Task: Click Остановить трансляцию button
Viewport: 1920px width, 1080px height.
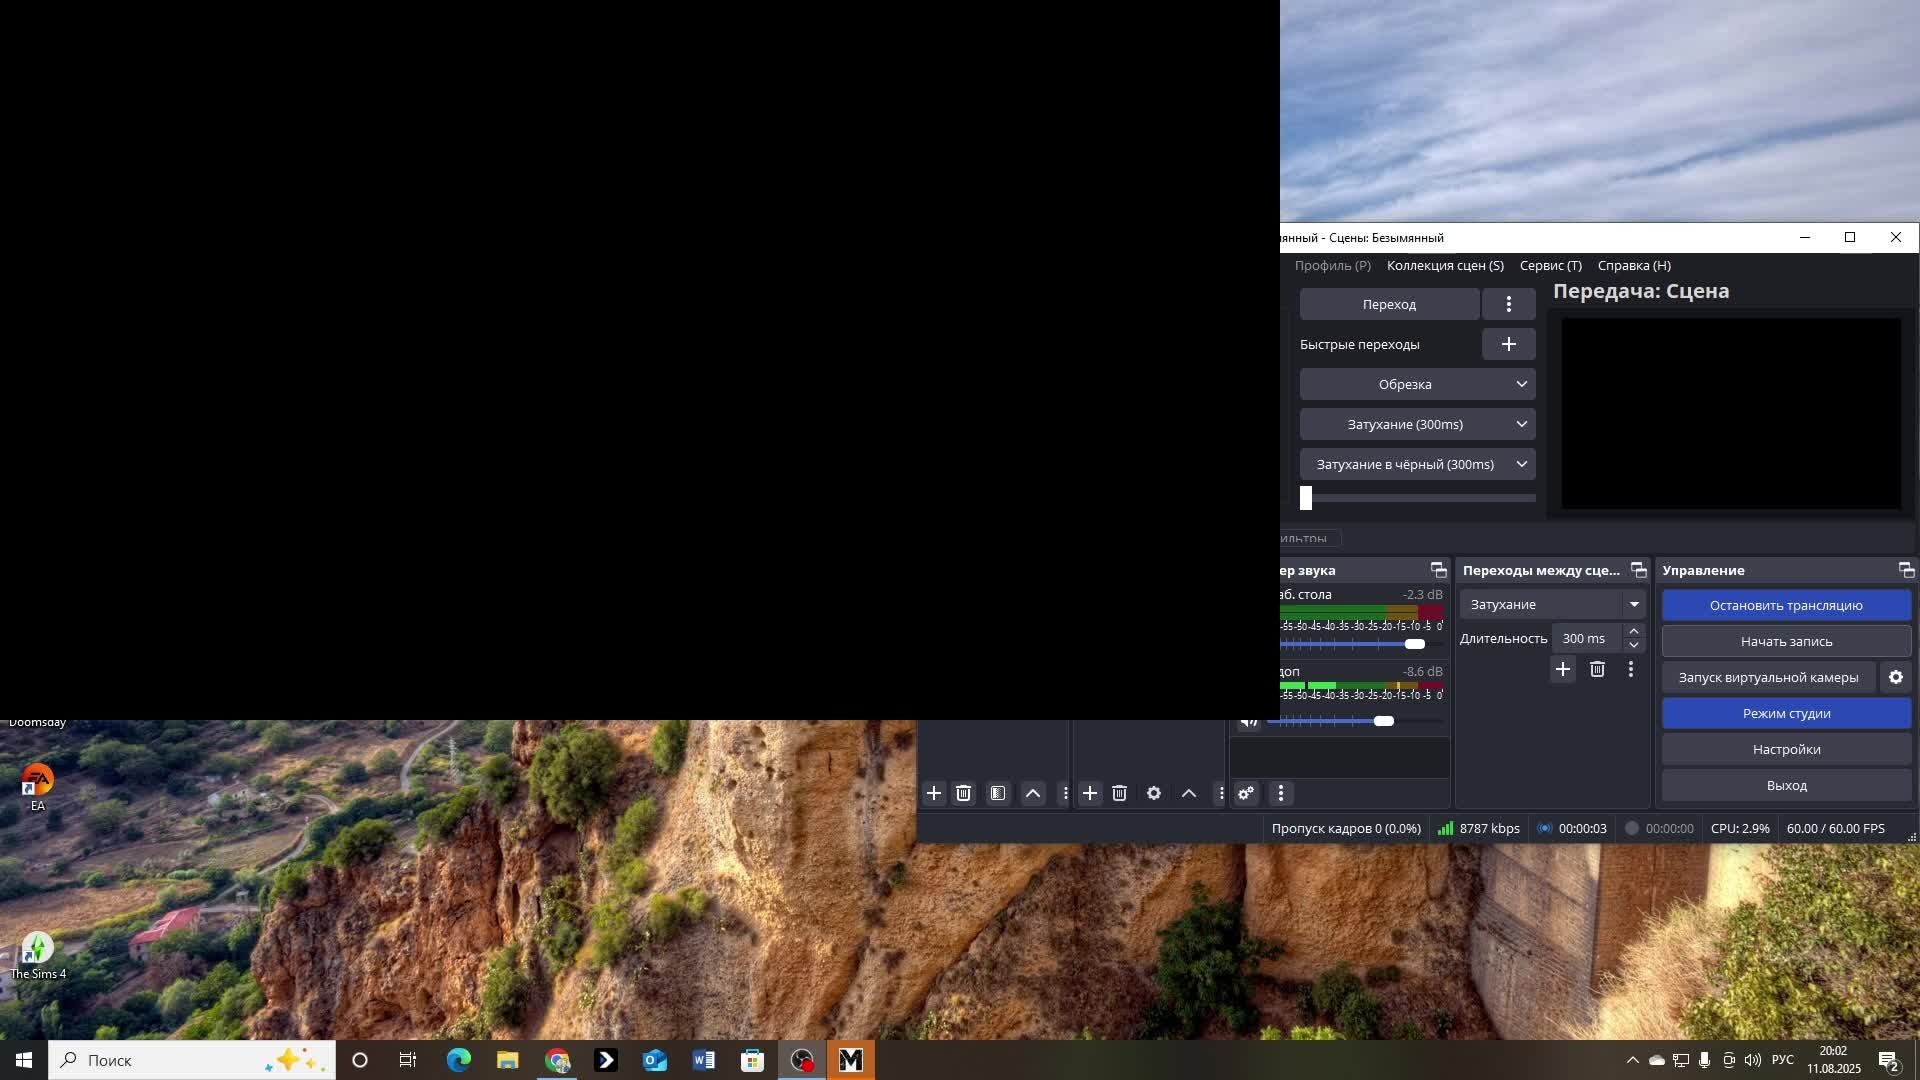Action: click(1786, 605)
